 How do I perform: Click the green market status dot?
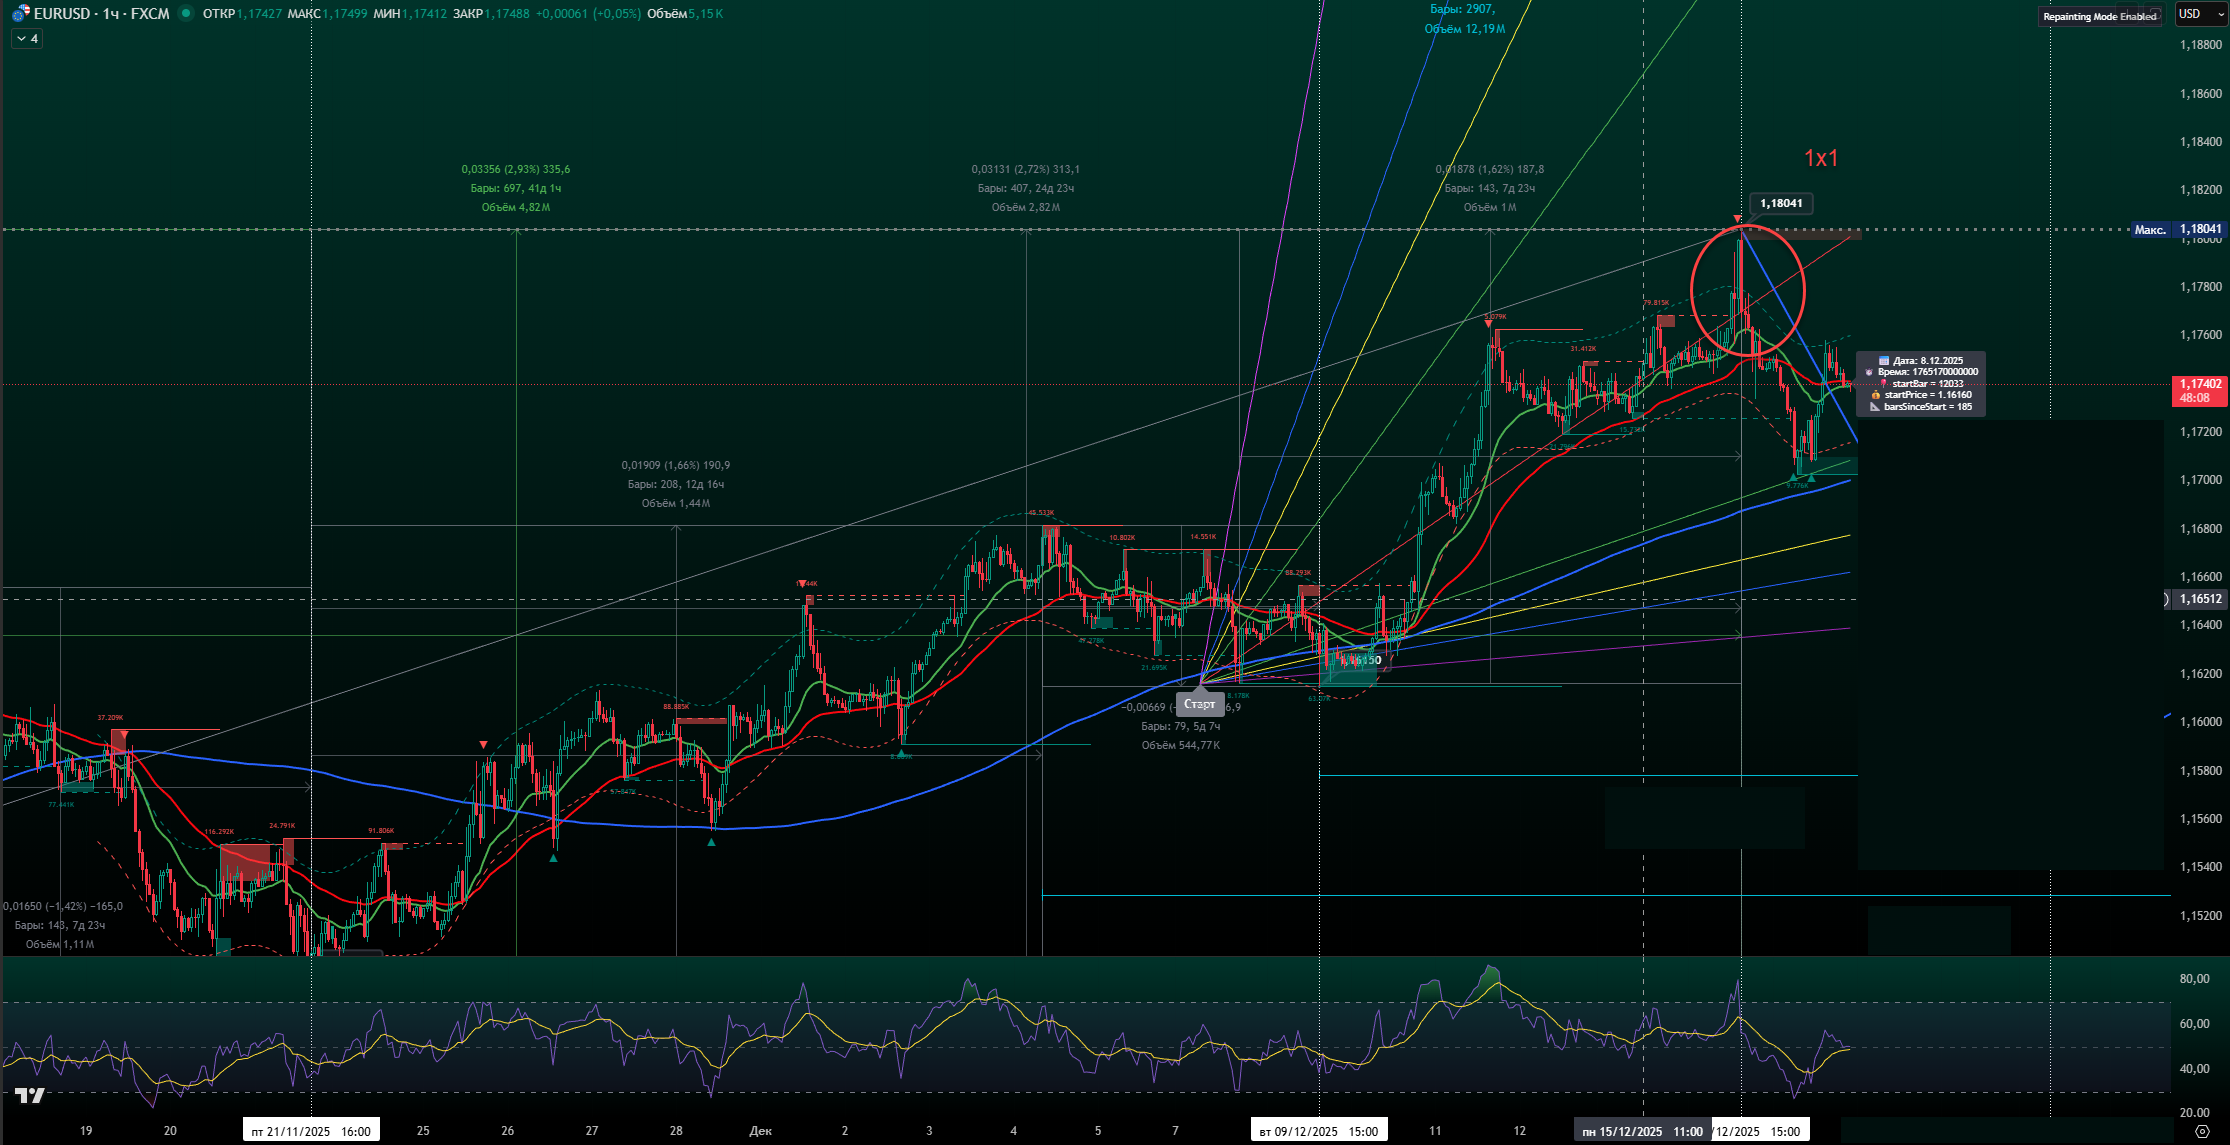pos(185,14)
